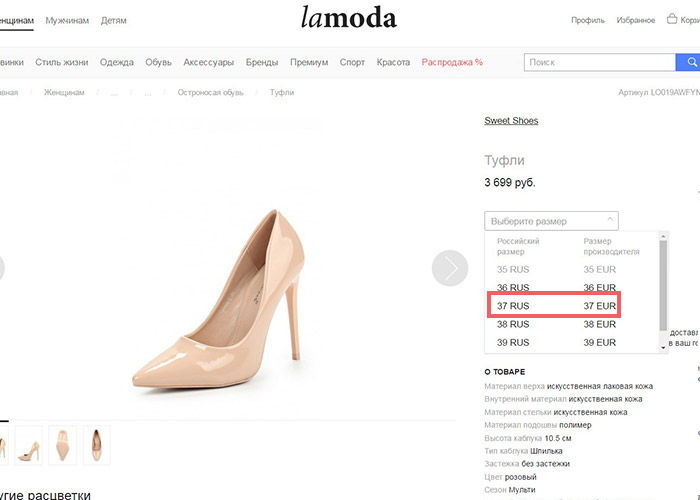
Task: Select size 37 RUS option
Action: coord(554,305)
